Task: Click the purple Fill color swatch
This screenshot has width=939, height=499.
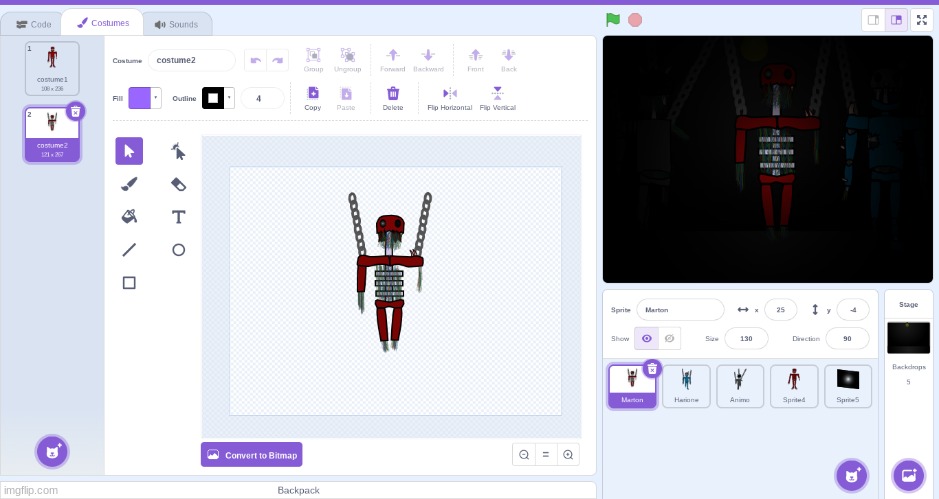Action: coord(140,98)
